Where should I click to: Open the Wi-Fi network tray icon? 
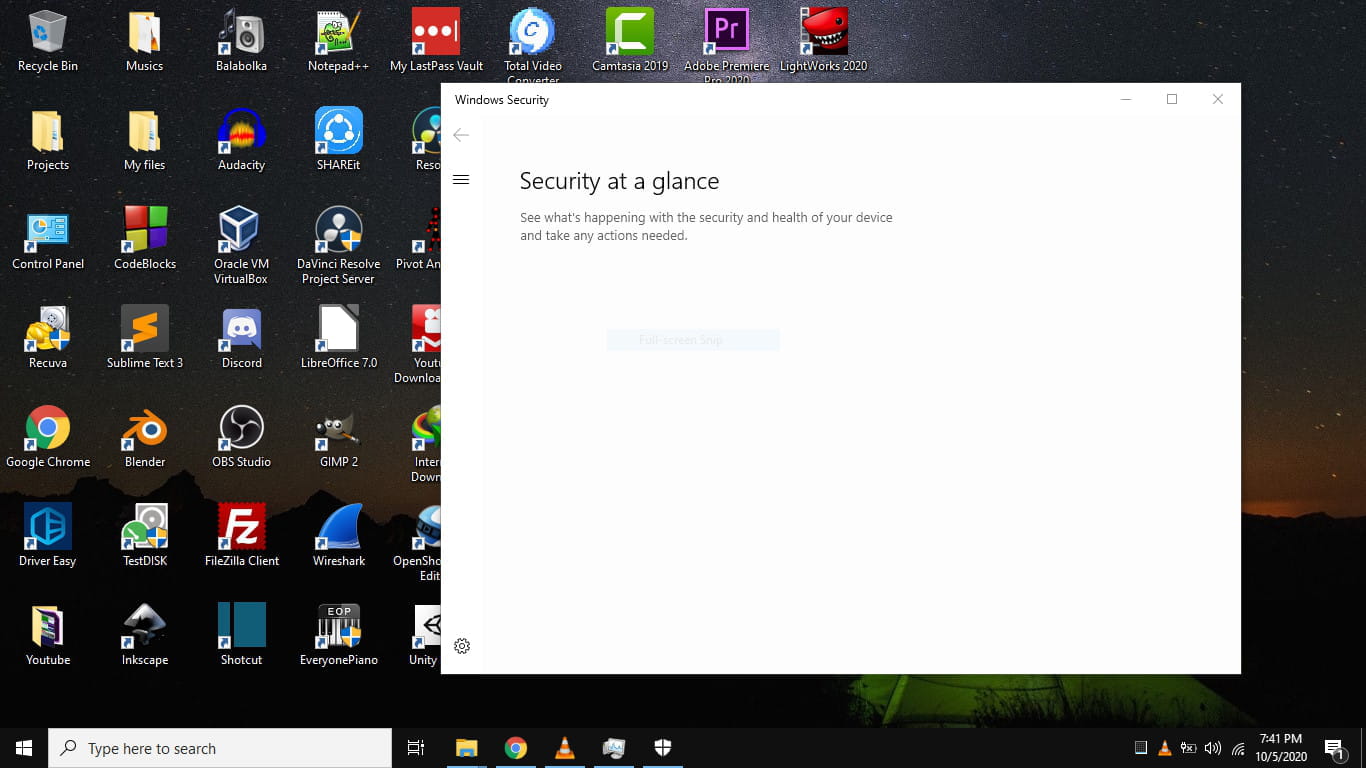coord(1238,748)
